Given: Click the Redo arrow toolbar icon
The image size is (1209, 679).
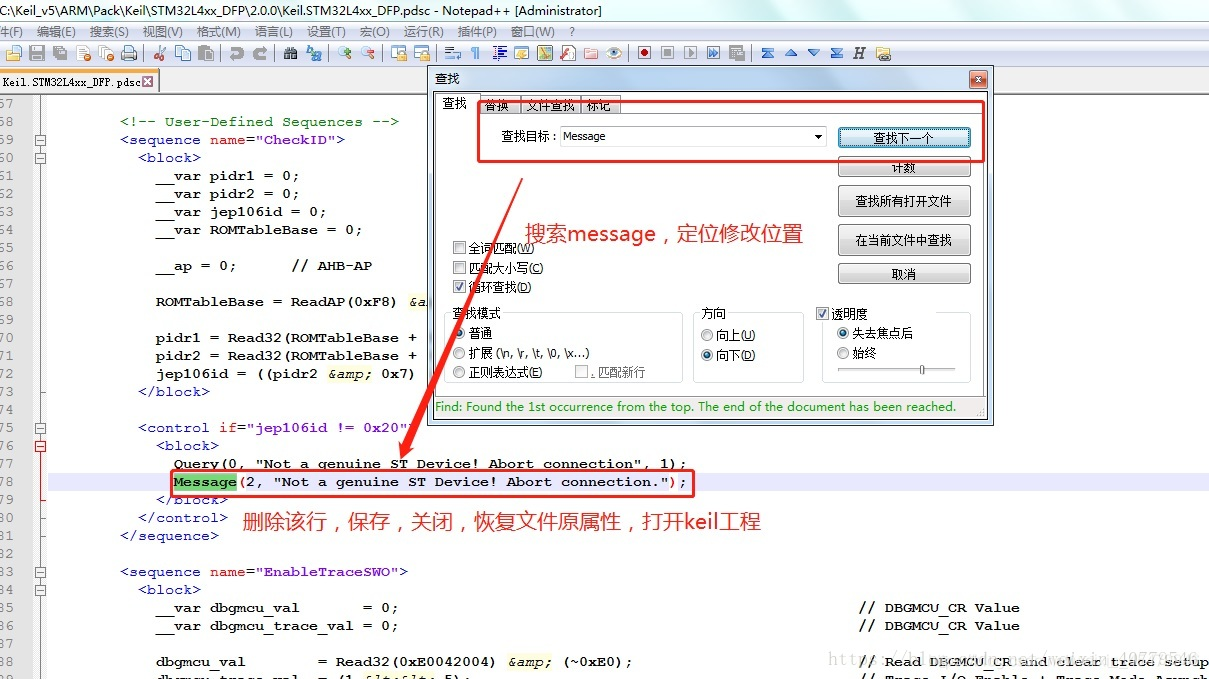Looking at the screenshot, I should point(260,52).
